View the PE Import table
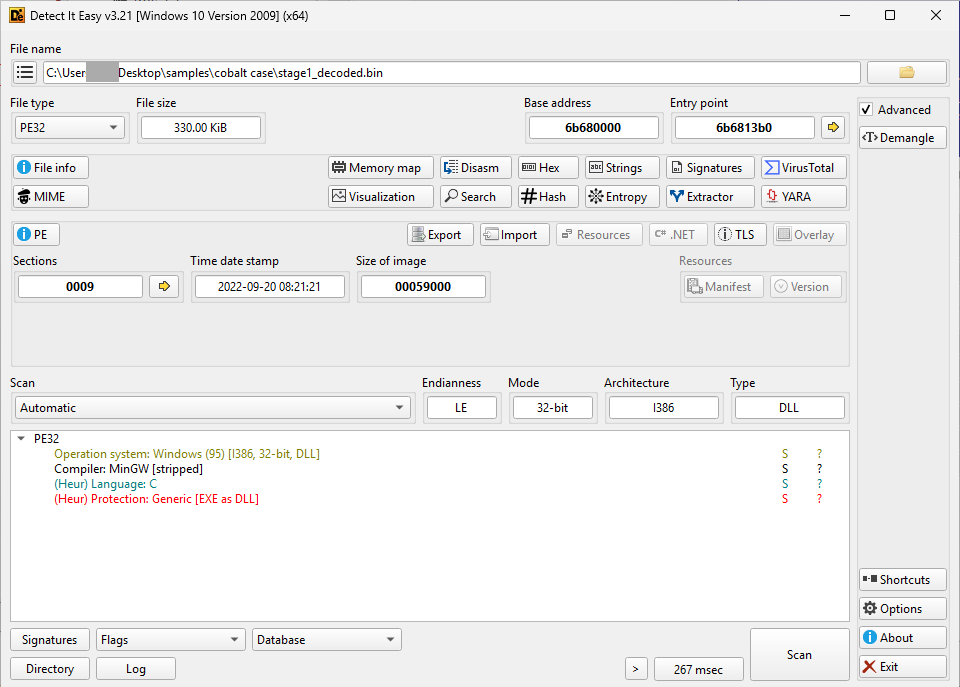 pyautogui.click(x=514, y=235)
